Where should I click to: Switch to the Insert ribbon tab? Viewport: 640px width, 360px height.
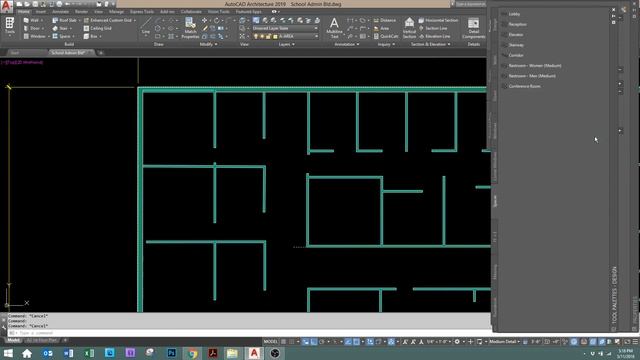pos(41,12)
